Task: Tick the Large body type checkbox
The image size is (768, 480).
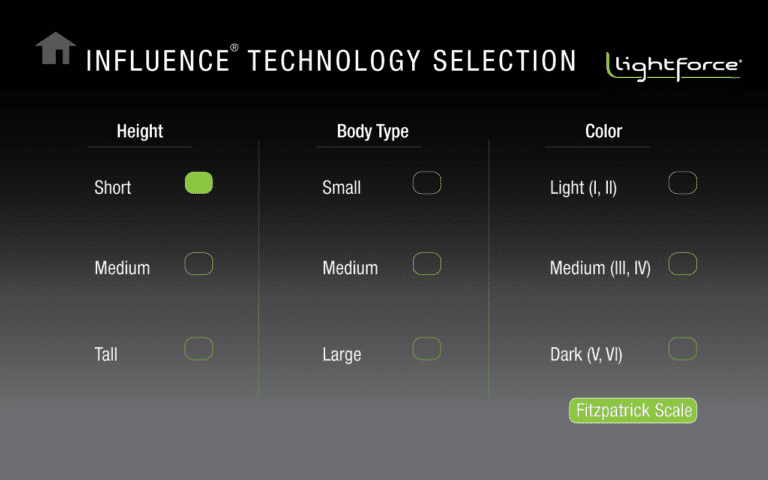Action: click(427, 349)
